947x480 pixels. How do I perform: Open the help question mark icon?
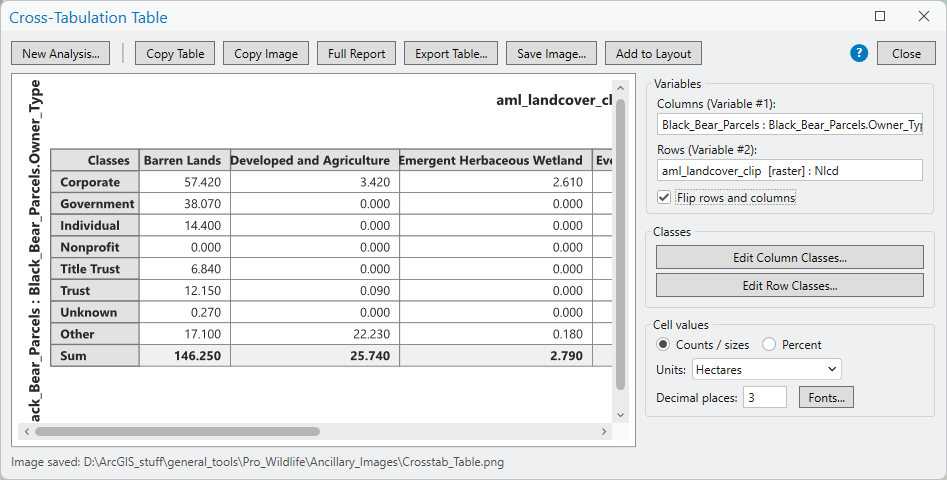(859, 53)
